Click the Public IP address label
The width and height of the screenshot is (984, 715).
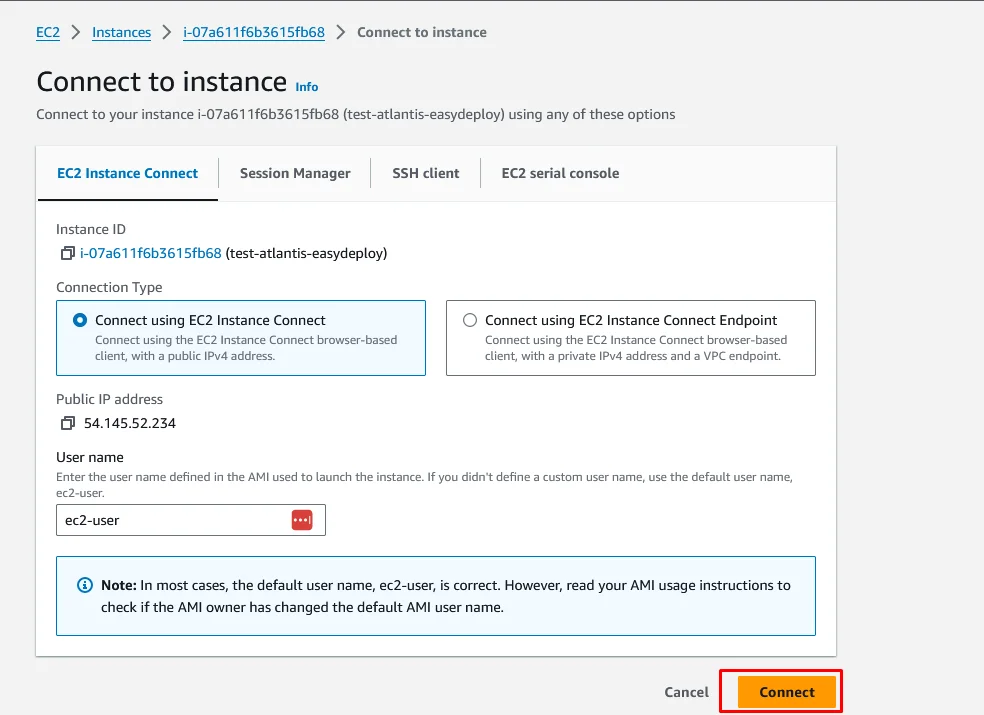point(109,399)
